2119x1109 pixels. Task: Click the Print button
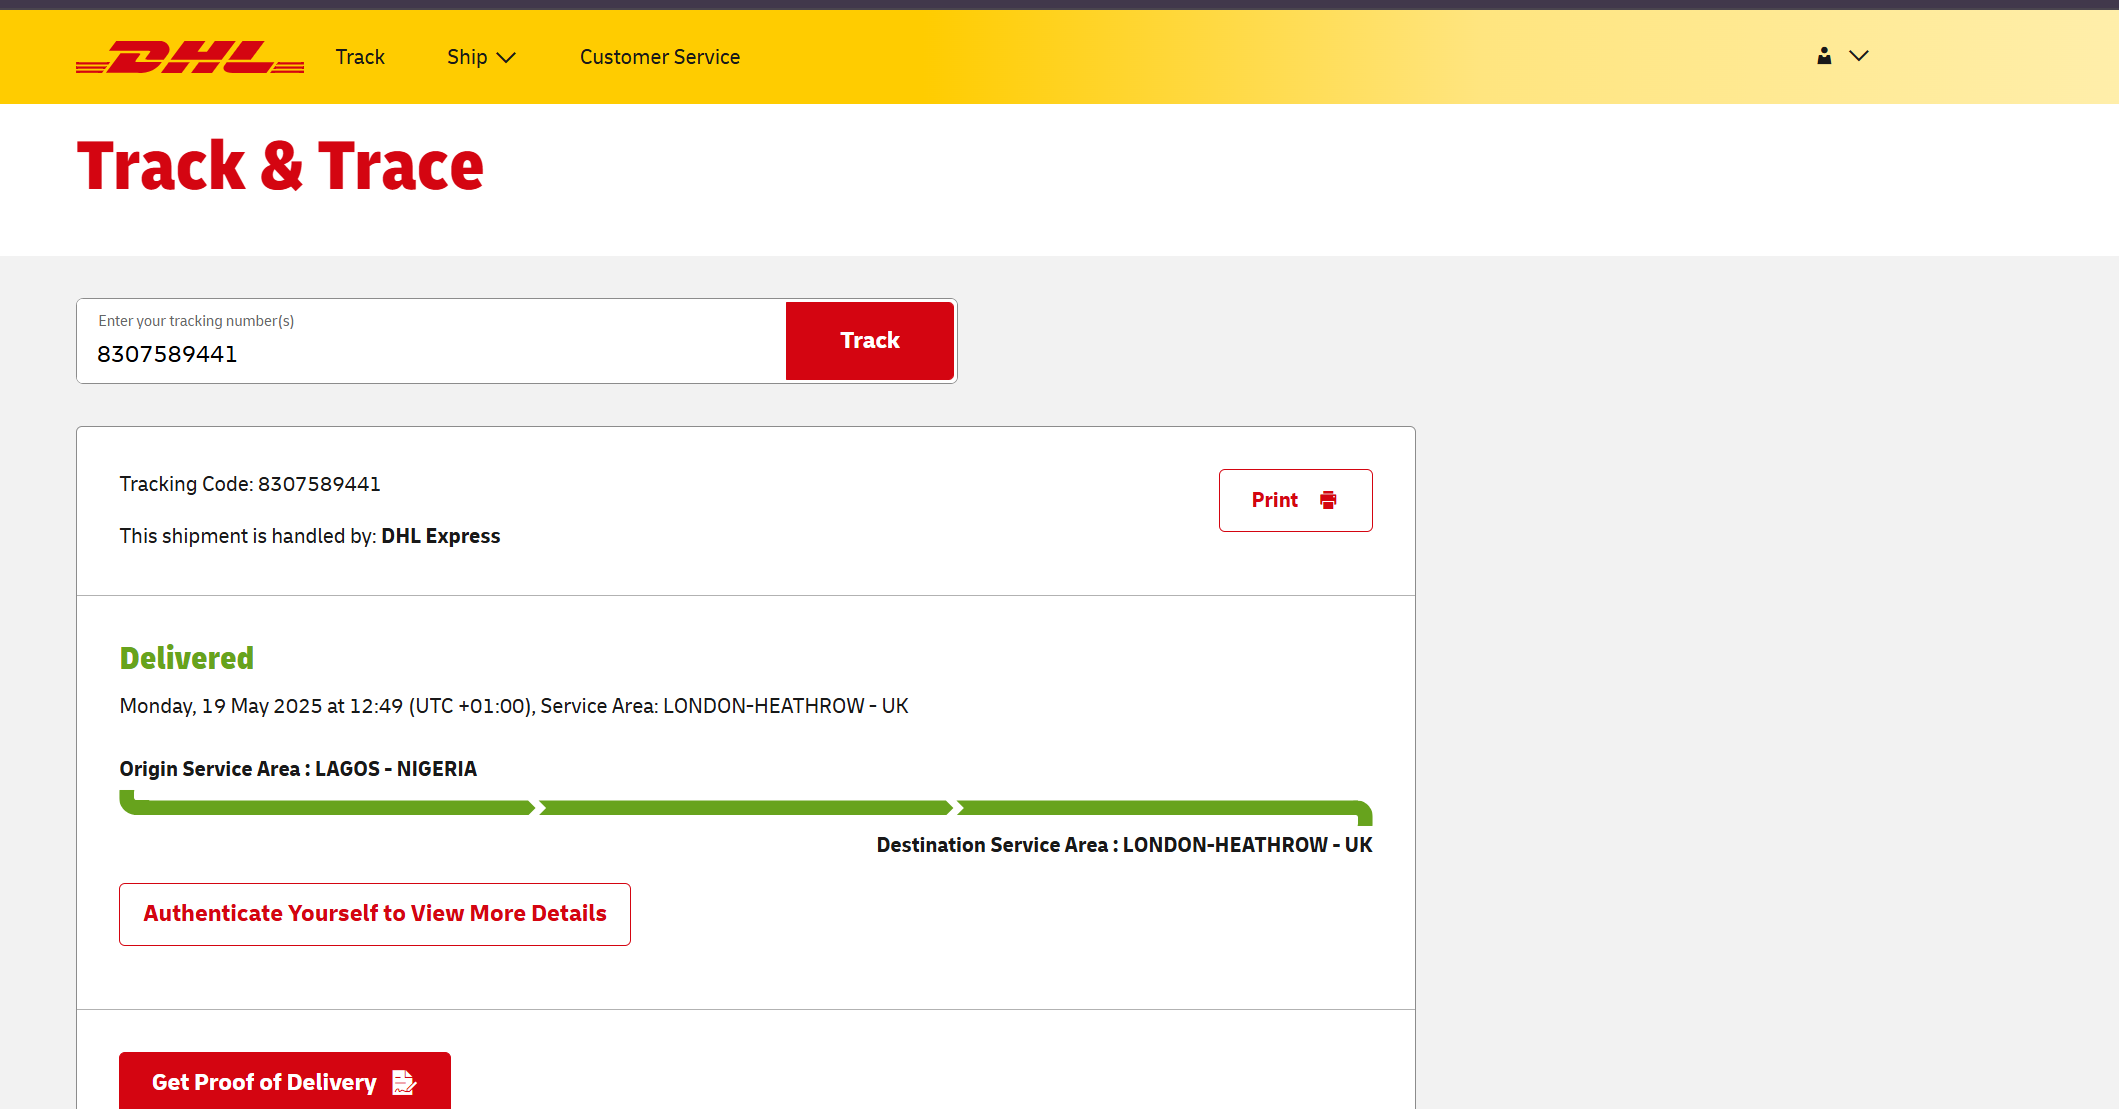tap(1295, 500)
